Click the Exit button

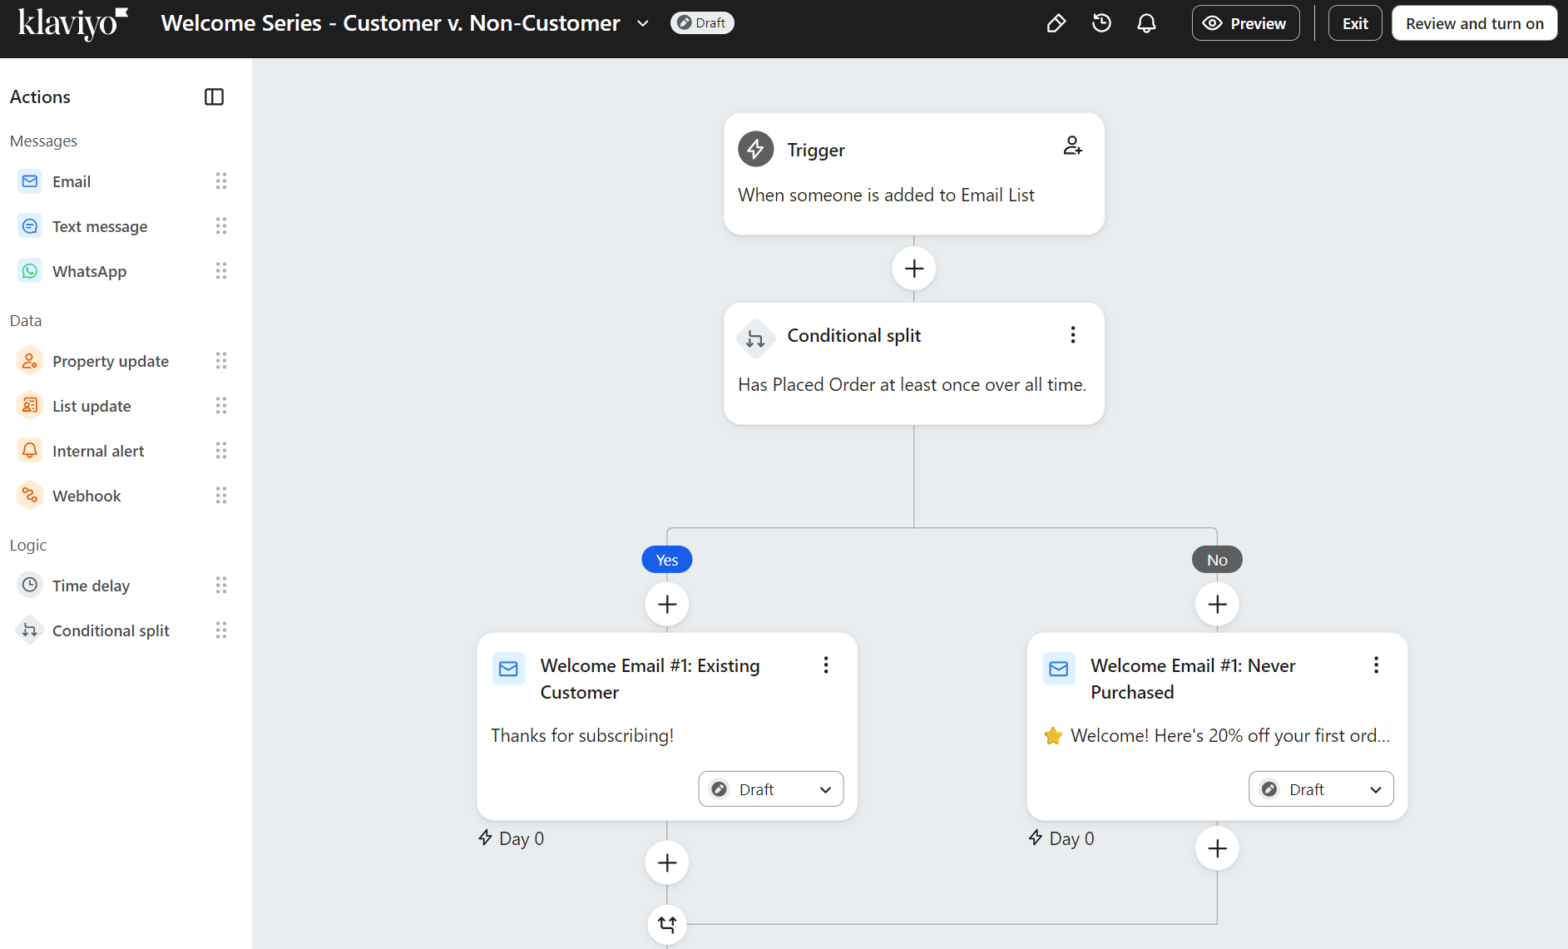pyautogui.click(x=1355, y=23)
